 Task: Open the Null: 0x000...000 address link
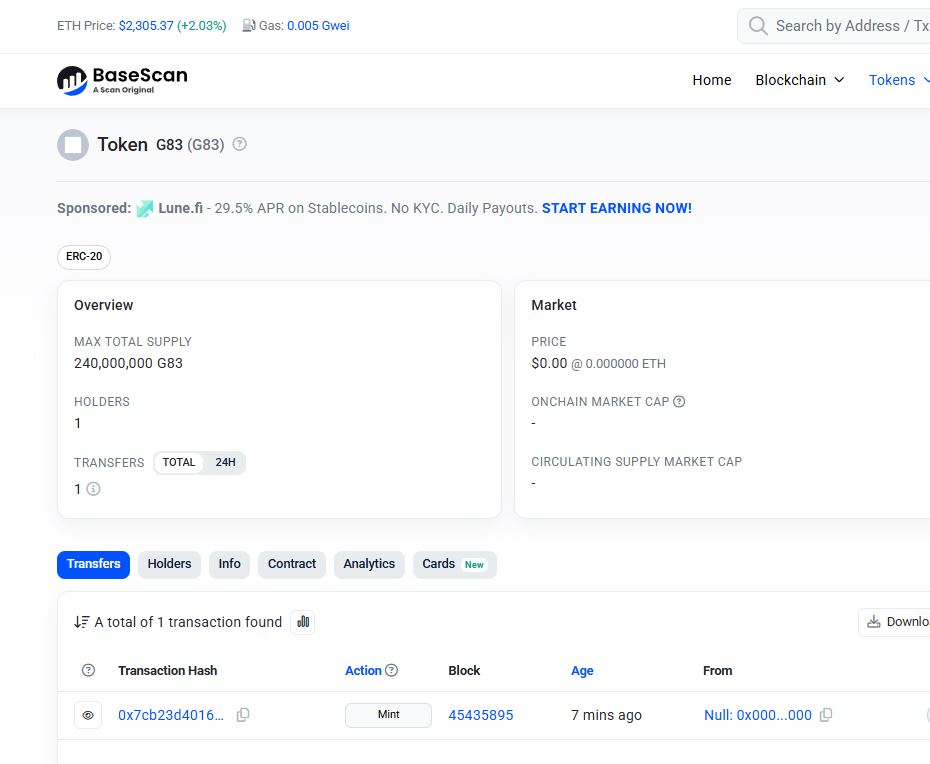click(757, 715)
